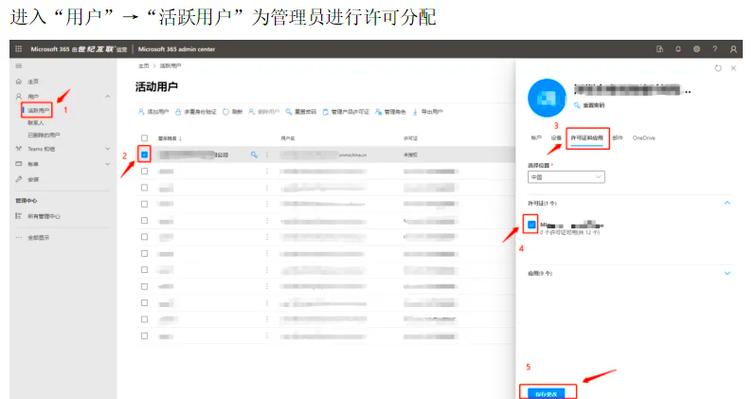Click the Username (用户名) column header
Image resolution: width=756 pixels, height=399 pixels.
pos(287,139)
